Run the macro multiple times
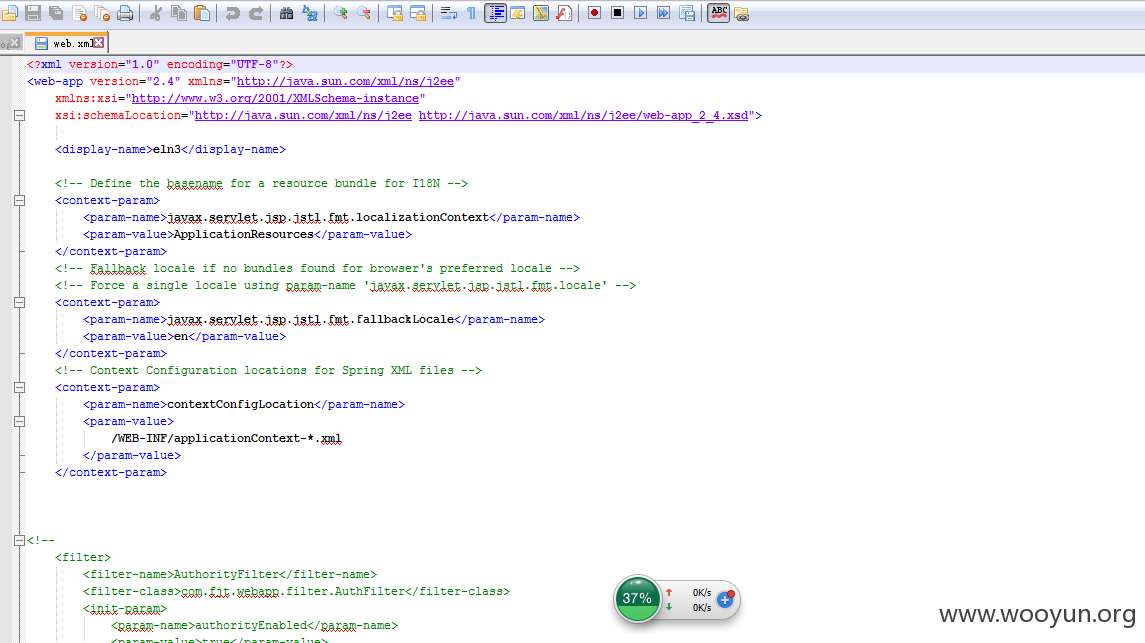1145x643 pixels. point(664,13)
